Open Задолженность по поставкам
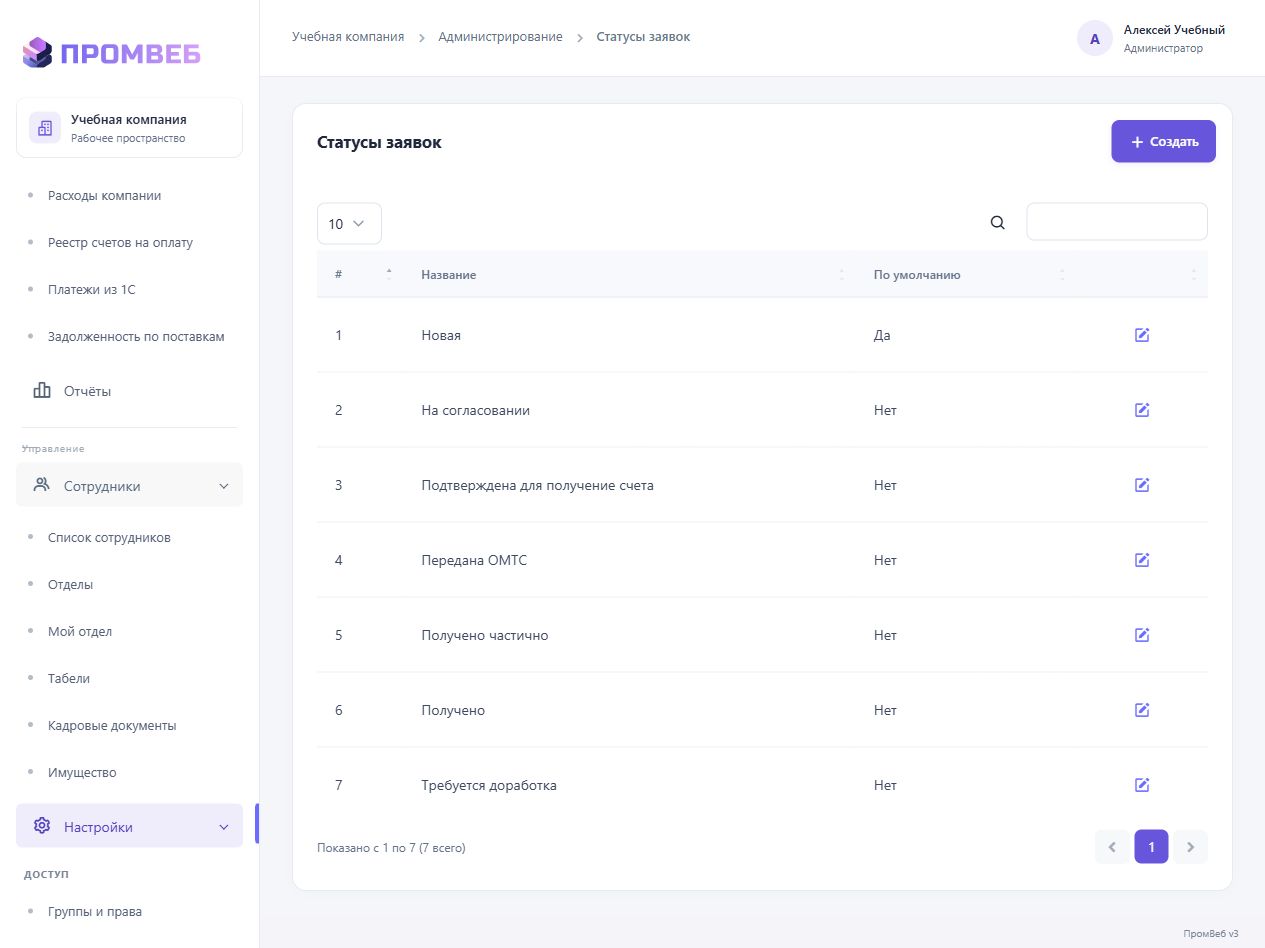The height and width of the screenshot is (948, 1265). 136,337
